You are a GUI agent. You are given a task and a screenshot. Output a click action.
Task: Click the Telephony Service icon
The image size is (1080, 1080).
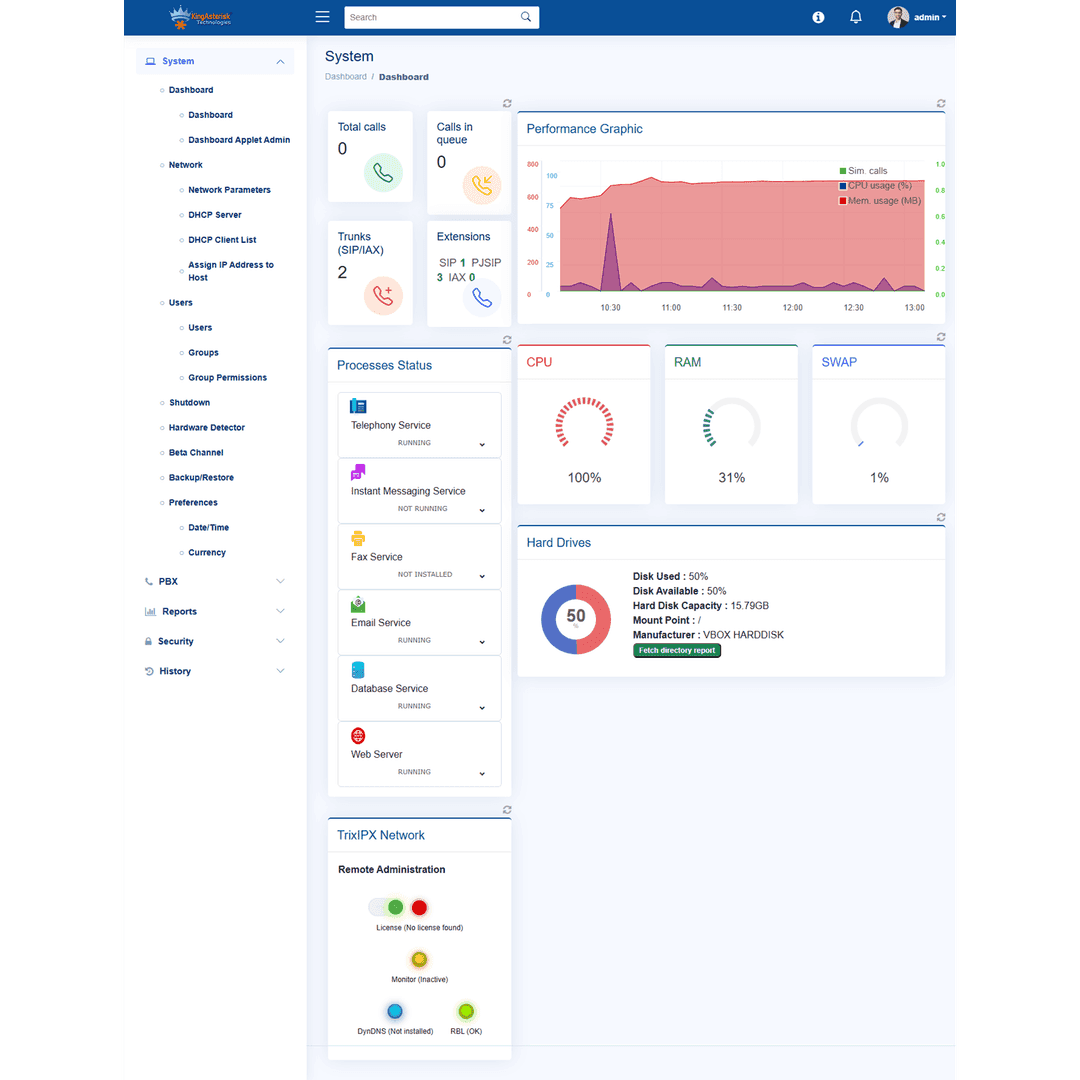tap(359, 405)
